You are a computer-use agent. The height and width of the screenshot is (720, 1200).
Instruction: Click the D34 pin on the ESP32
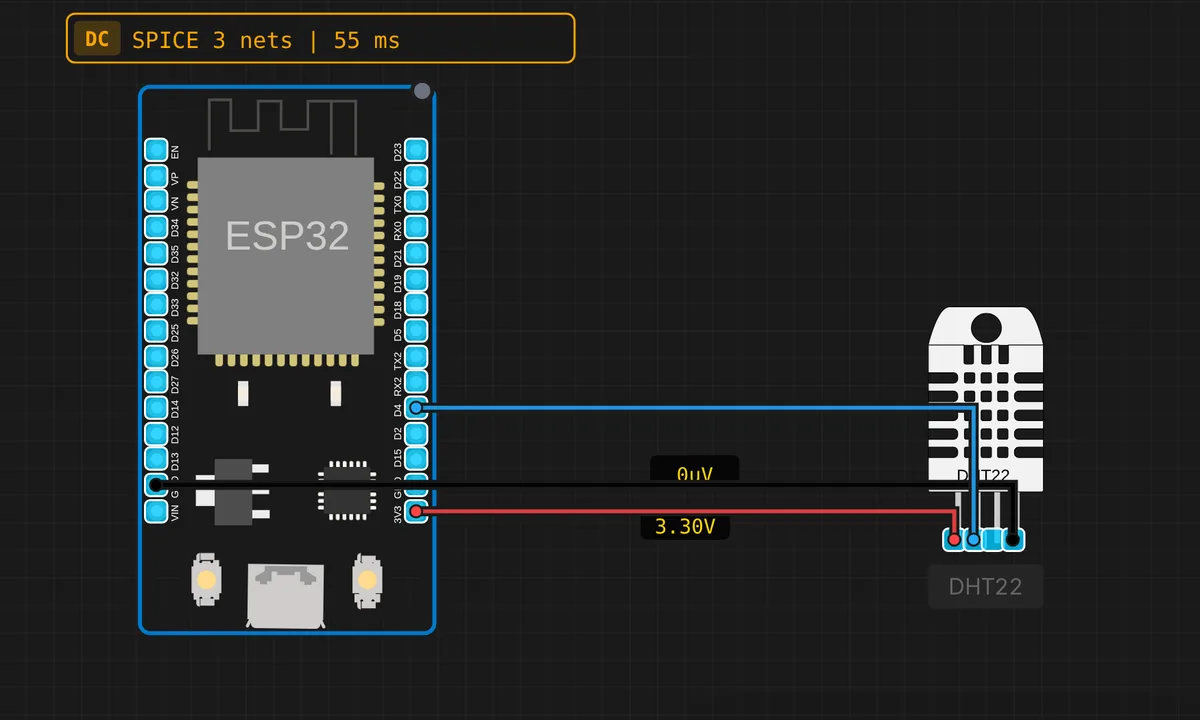tap(156, 228)
